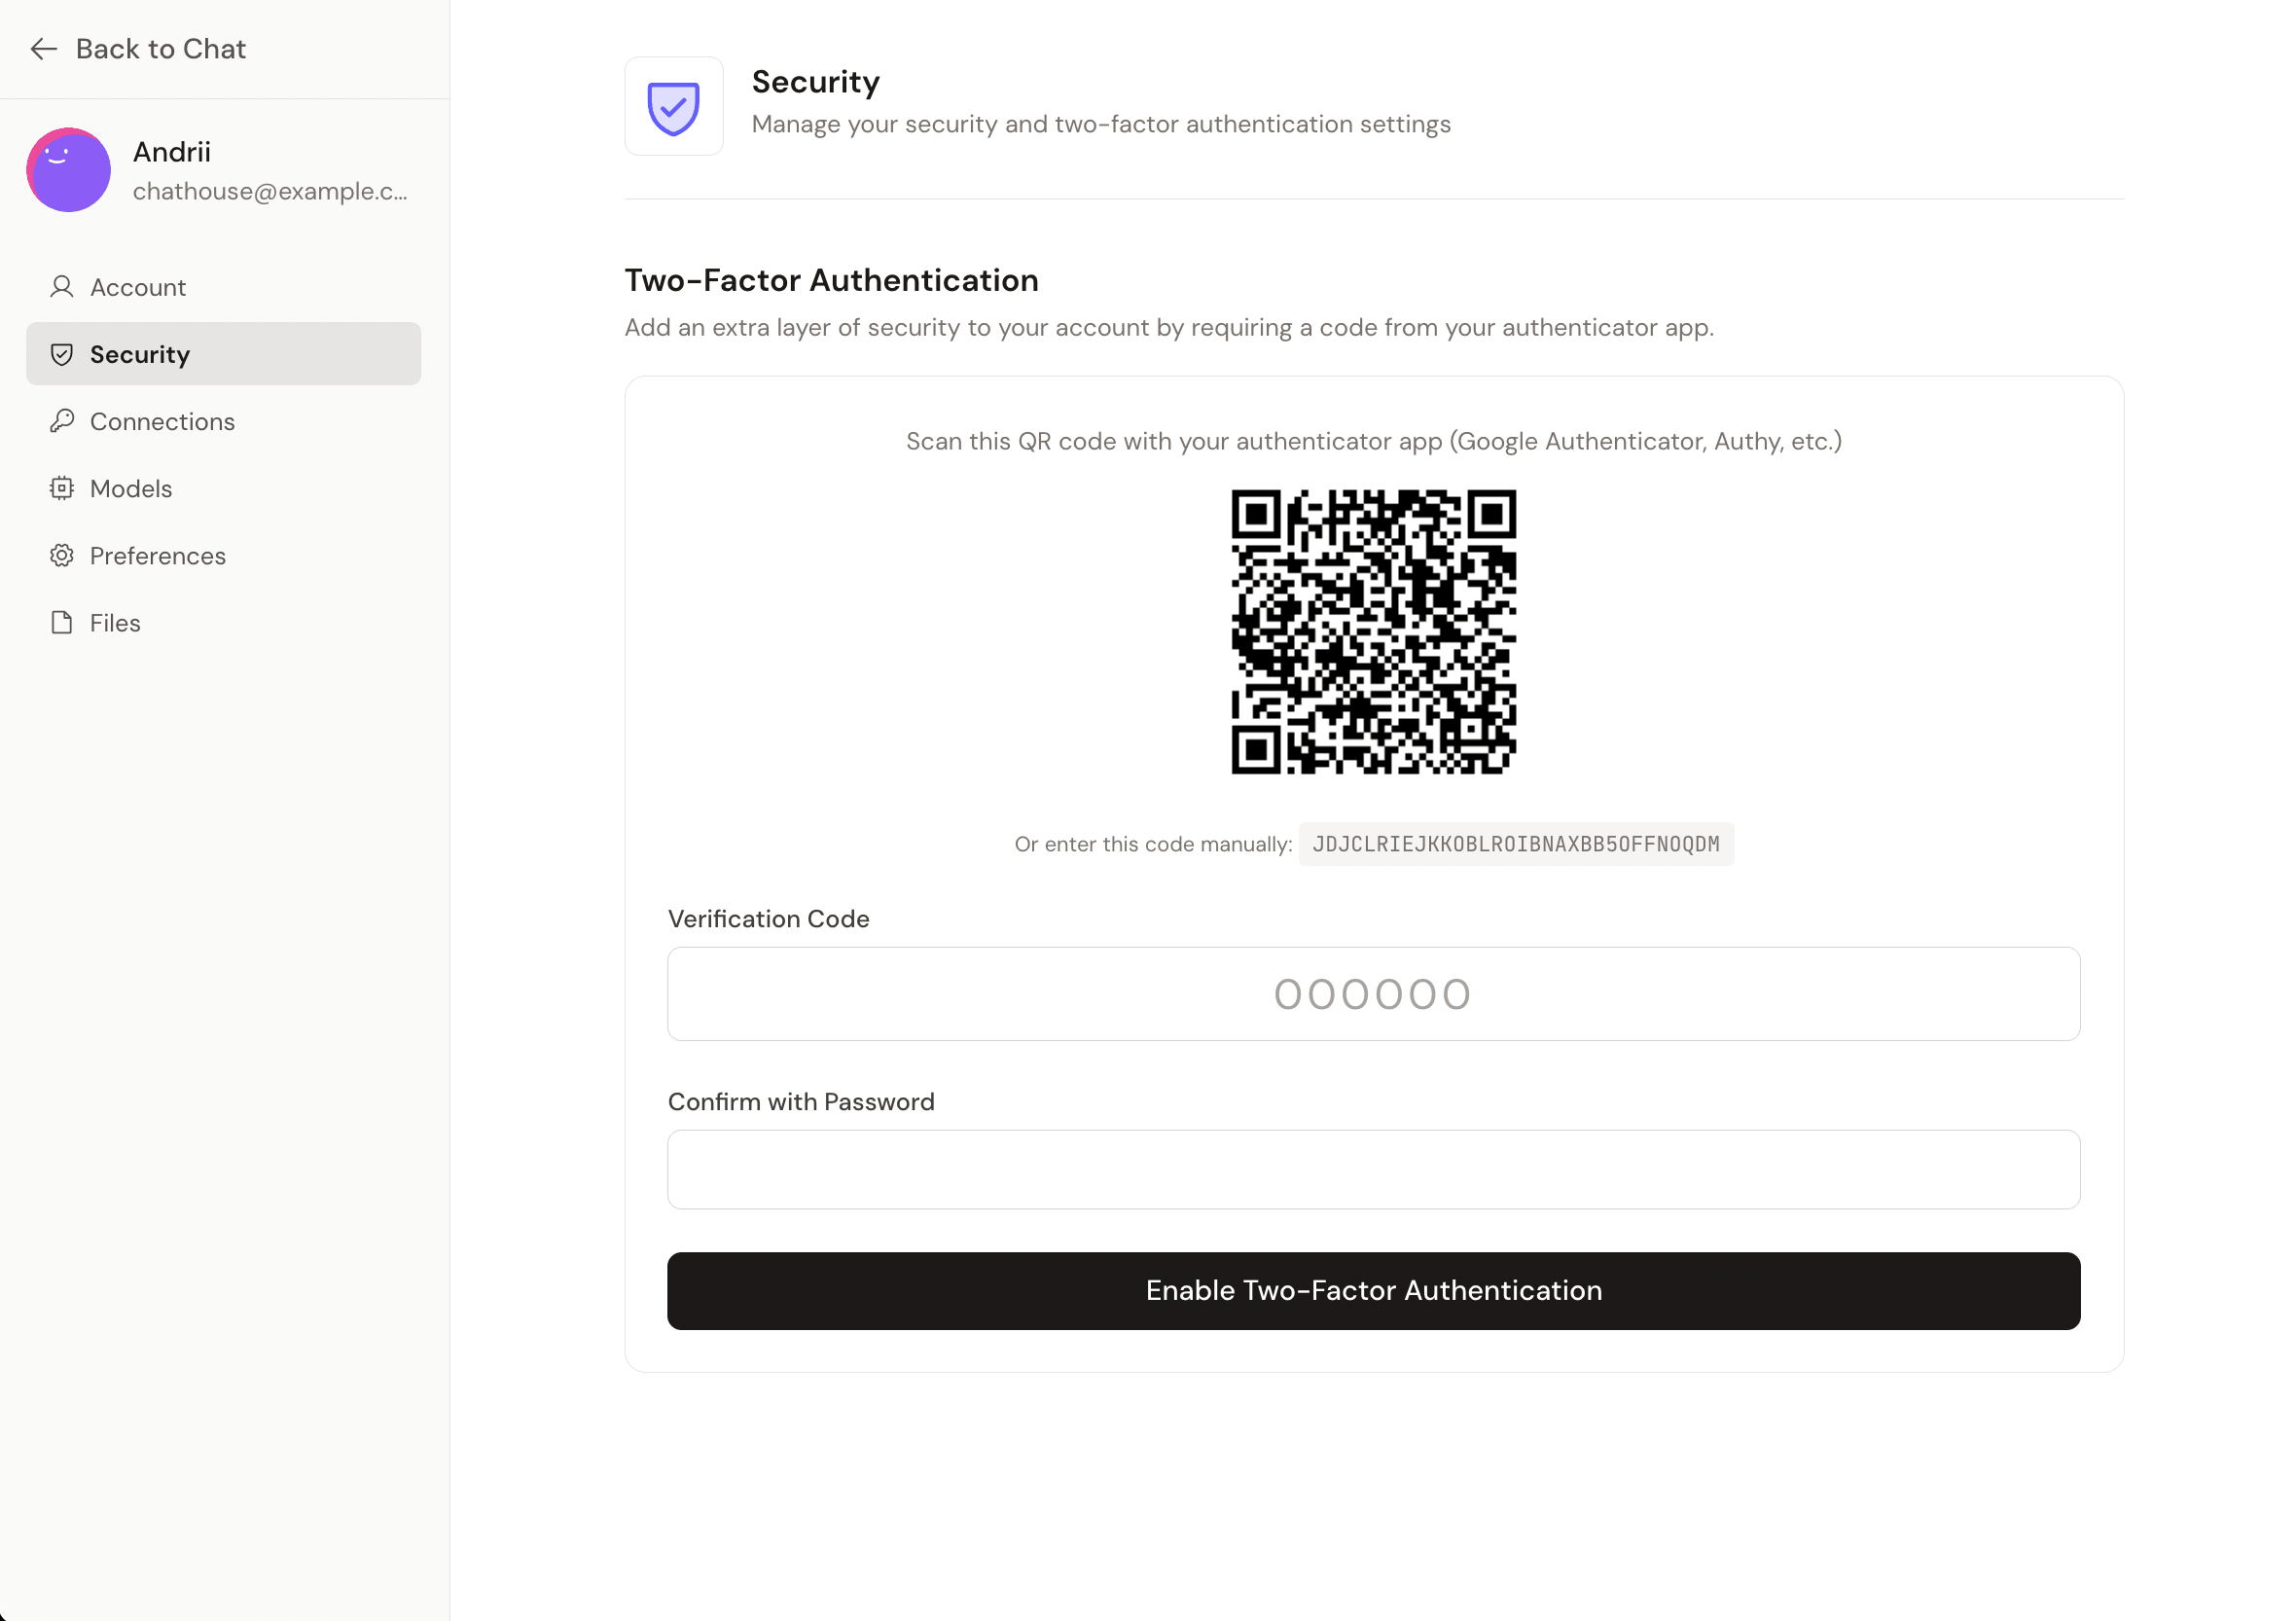2296x1621 pixels.
Task: Click the manual setup code text
Action: 1515,844
